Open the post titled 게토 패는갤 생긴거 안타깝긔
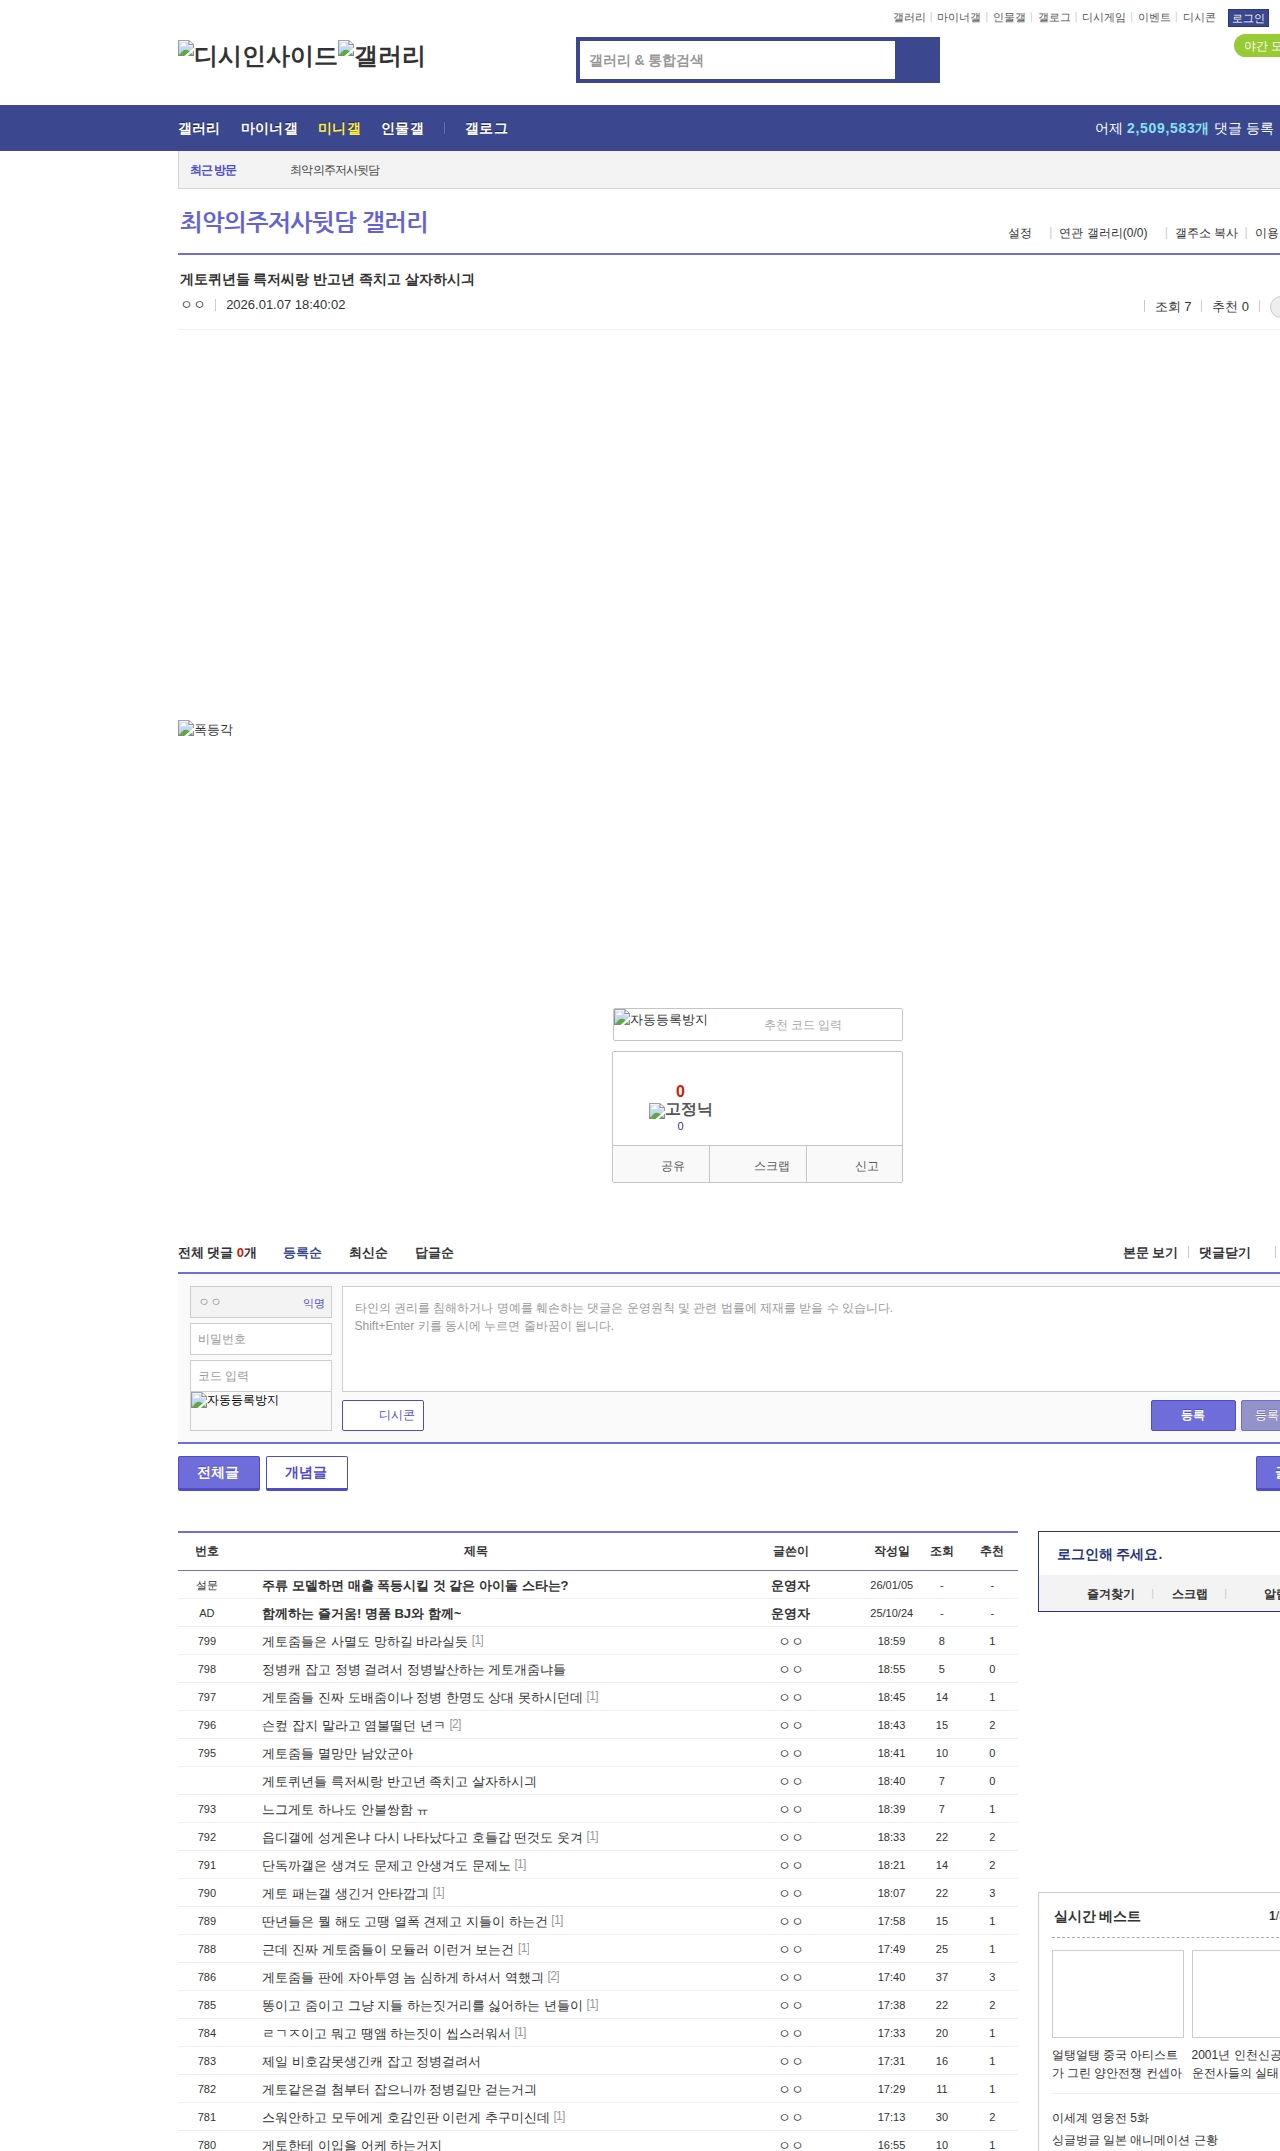The image size is (1280, 2151). [345, 1893]
